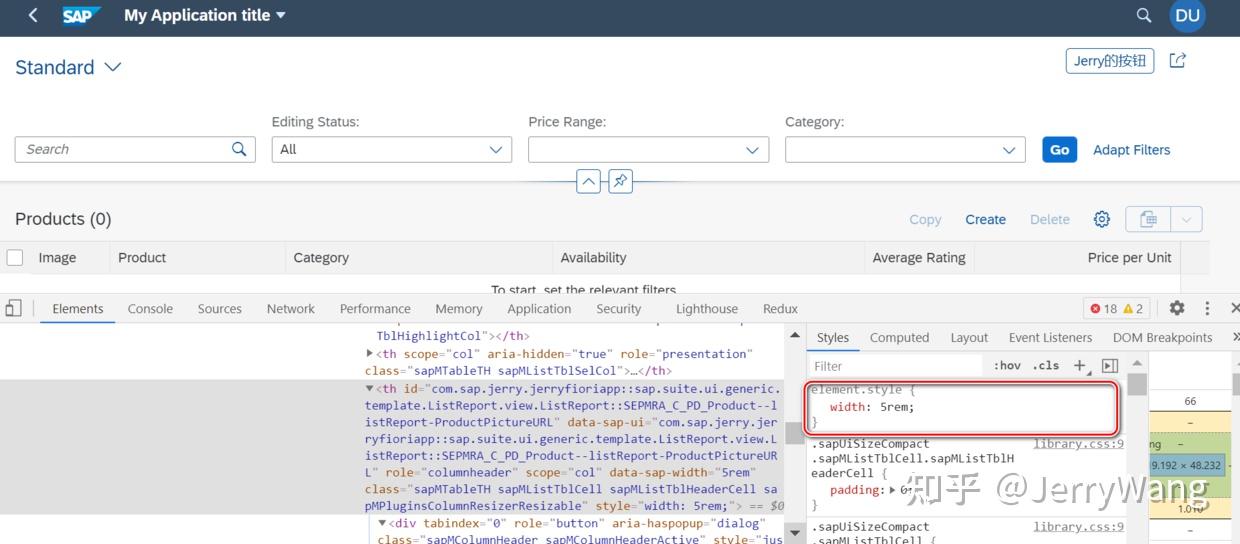The image size is (1240, 544).
Task: Open the table settings gear
Action: click(1101, 219)
